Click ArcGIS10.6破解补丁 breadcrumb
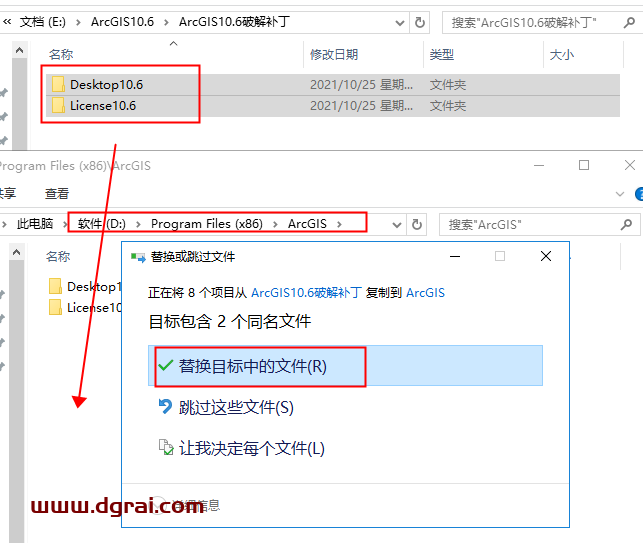 click(234, 22)
